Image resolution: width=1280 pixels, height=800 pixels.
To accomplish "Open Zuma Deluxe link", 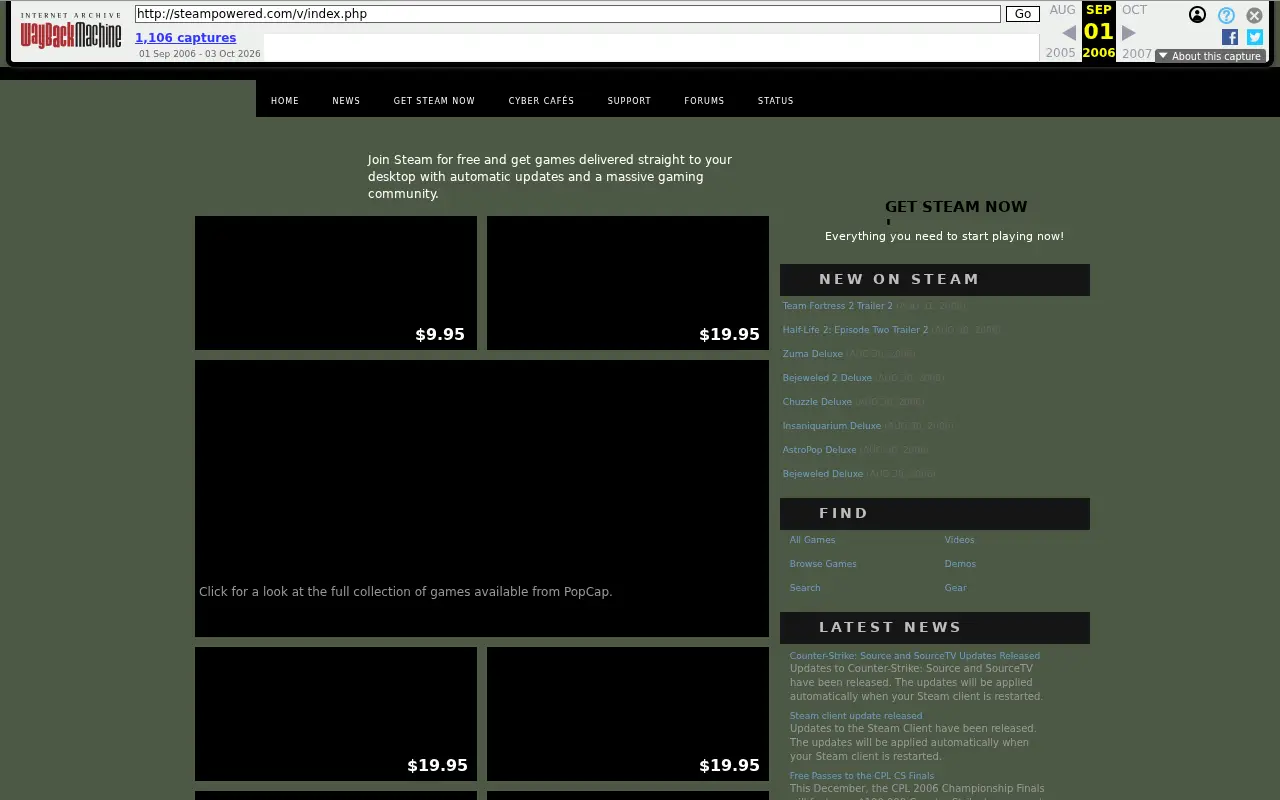I will click(x=812, y=354).
